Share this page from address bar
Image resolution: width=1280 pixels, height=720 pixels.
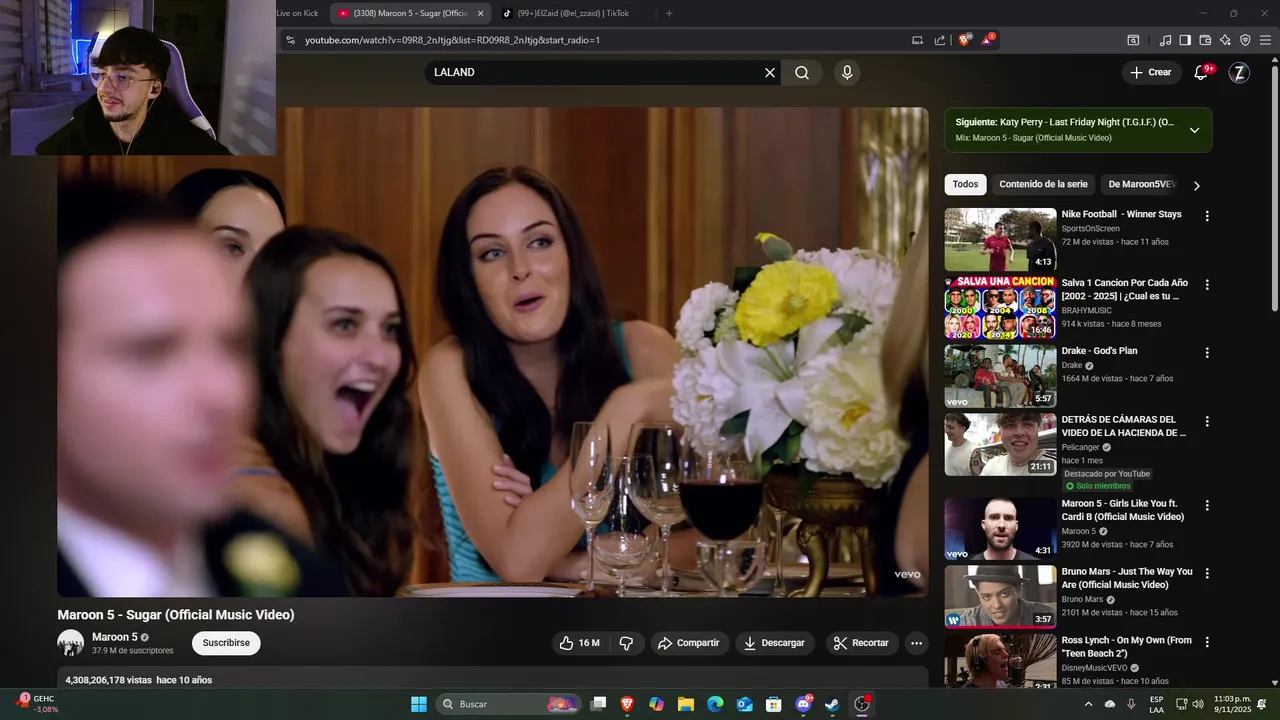940,40
